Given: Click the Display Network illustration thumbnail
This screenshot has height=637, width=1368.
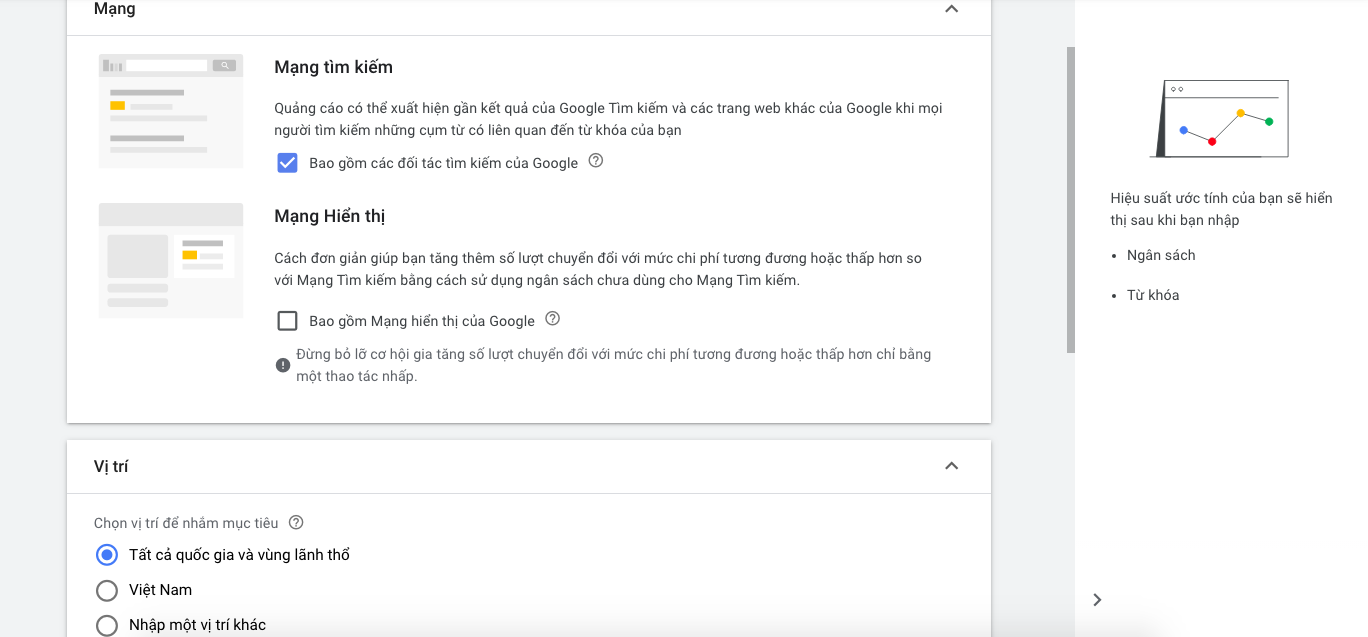Looking at the screenshot, I should (x=171, y=260).
